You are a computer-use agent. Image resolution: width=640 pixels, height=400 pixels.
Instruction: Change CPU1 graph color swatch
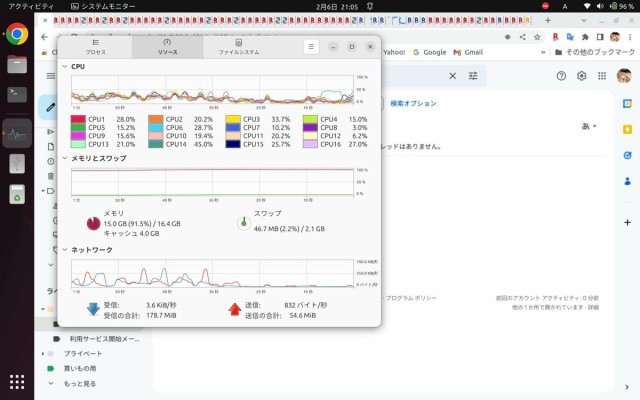[x=78, y=119]
